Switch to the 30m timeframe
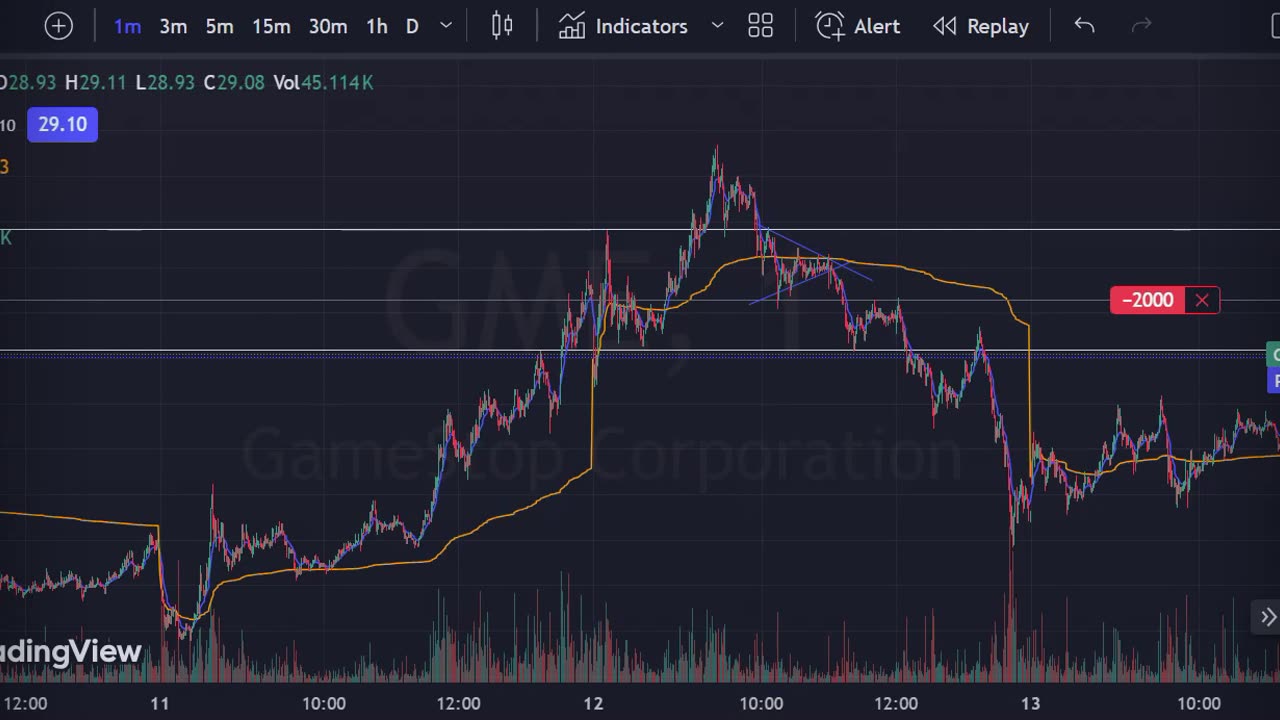This screenshot has width=1280, height=720. tap(327, 27)
